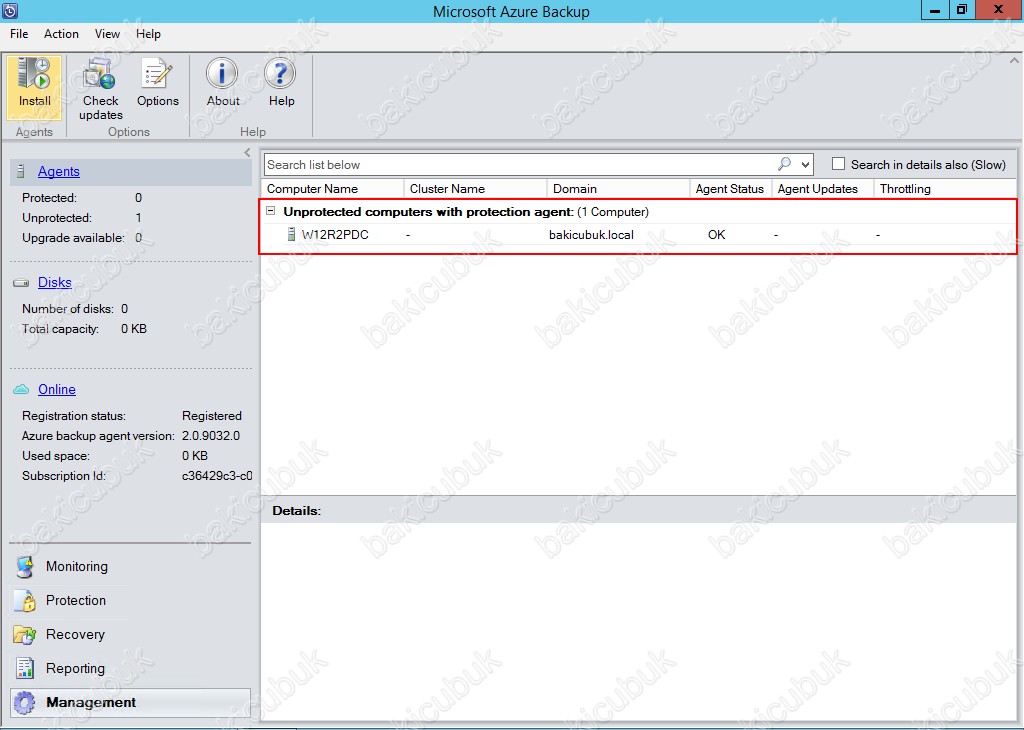Click the Unprotected count label

pos(57,217)
